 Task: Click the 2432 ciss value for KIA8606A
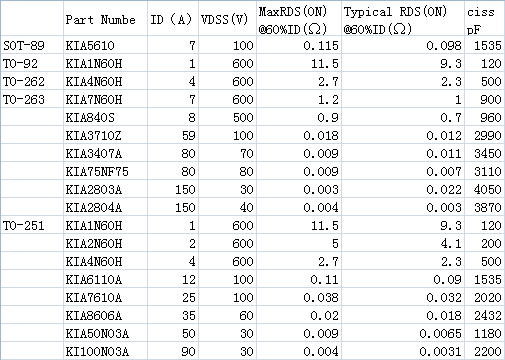484,315
